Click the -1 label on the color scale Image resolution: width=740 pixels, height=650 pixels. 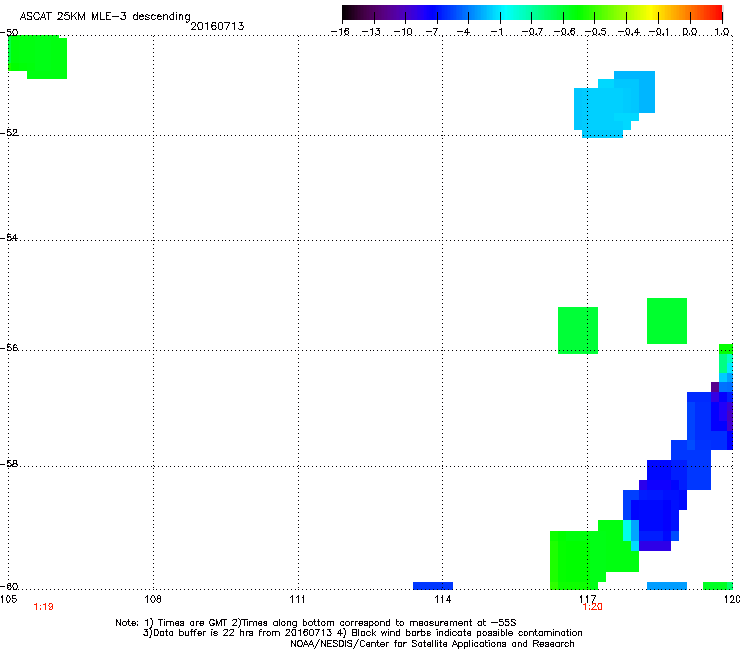click(x=496, y=32)
